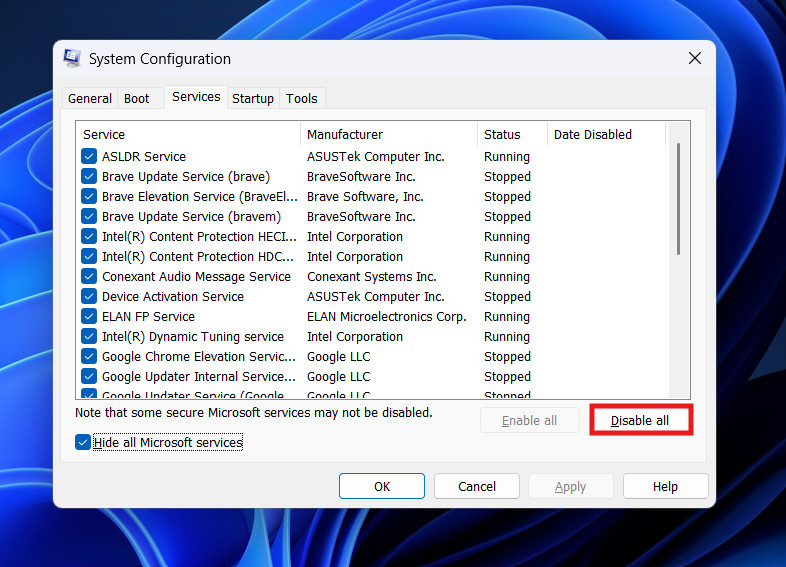Toggle Intel(R) Dynamic Tuning service checkbox

[89, 337]
